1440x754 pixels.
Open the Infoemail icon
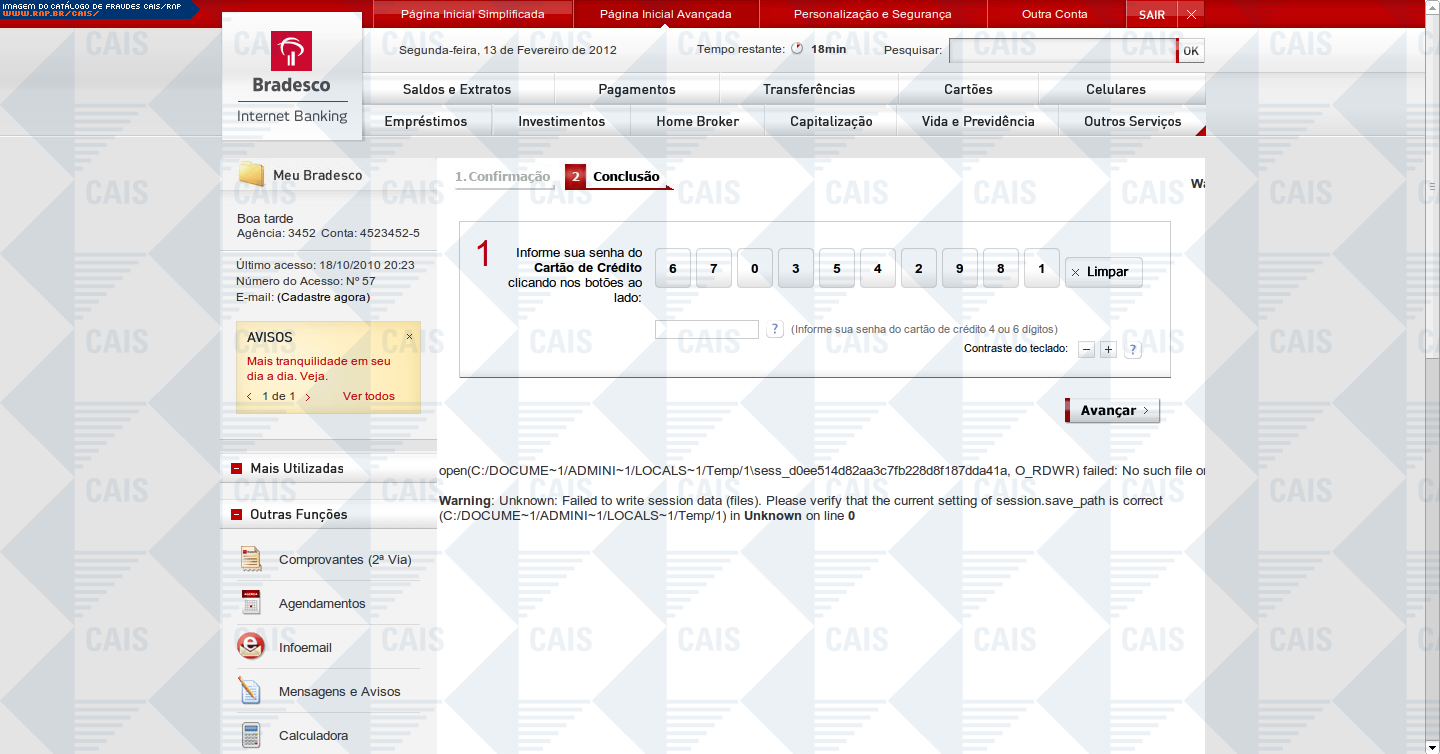pos(251,647)
